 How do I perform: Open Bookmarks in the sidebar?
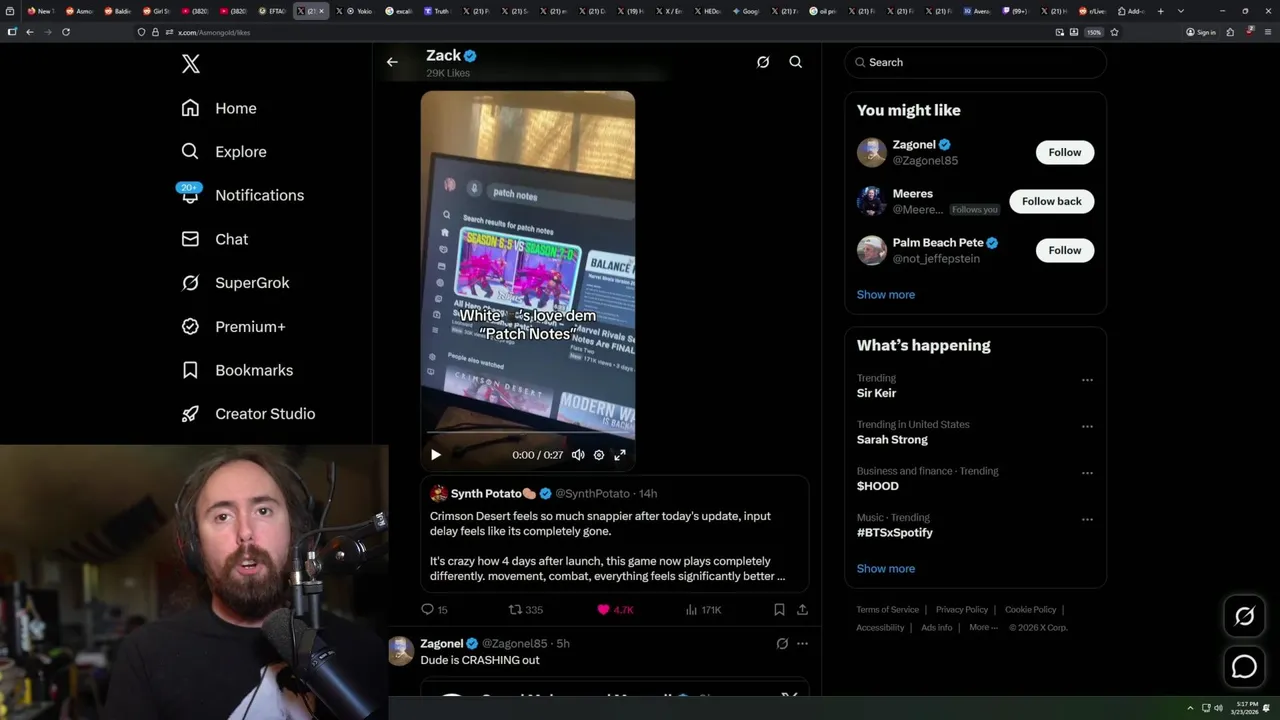[237, 370]
